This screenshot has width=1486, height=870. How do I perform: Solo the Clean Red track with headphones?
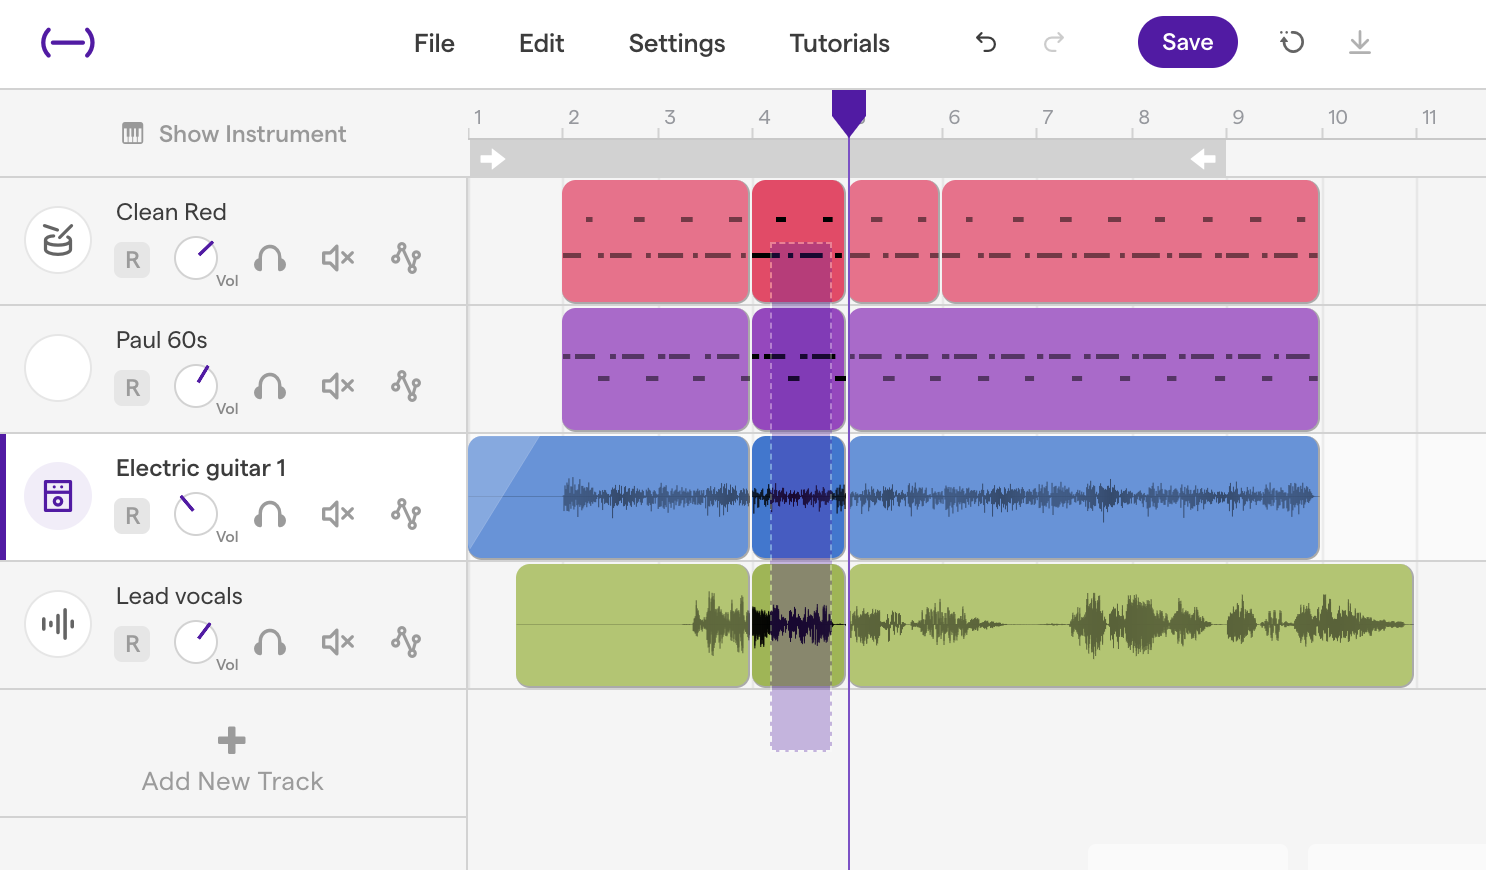[270, 259]
